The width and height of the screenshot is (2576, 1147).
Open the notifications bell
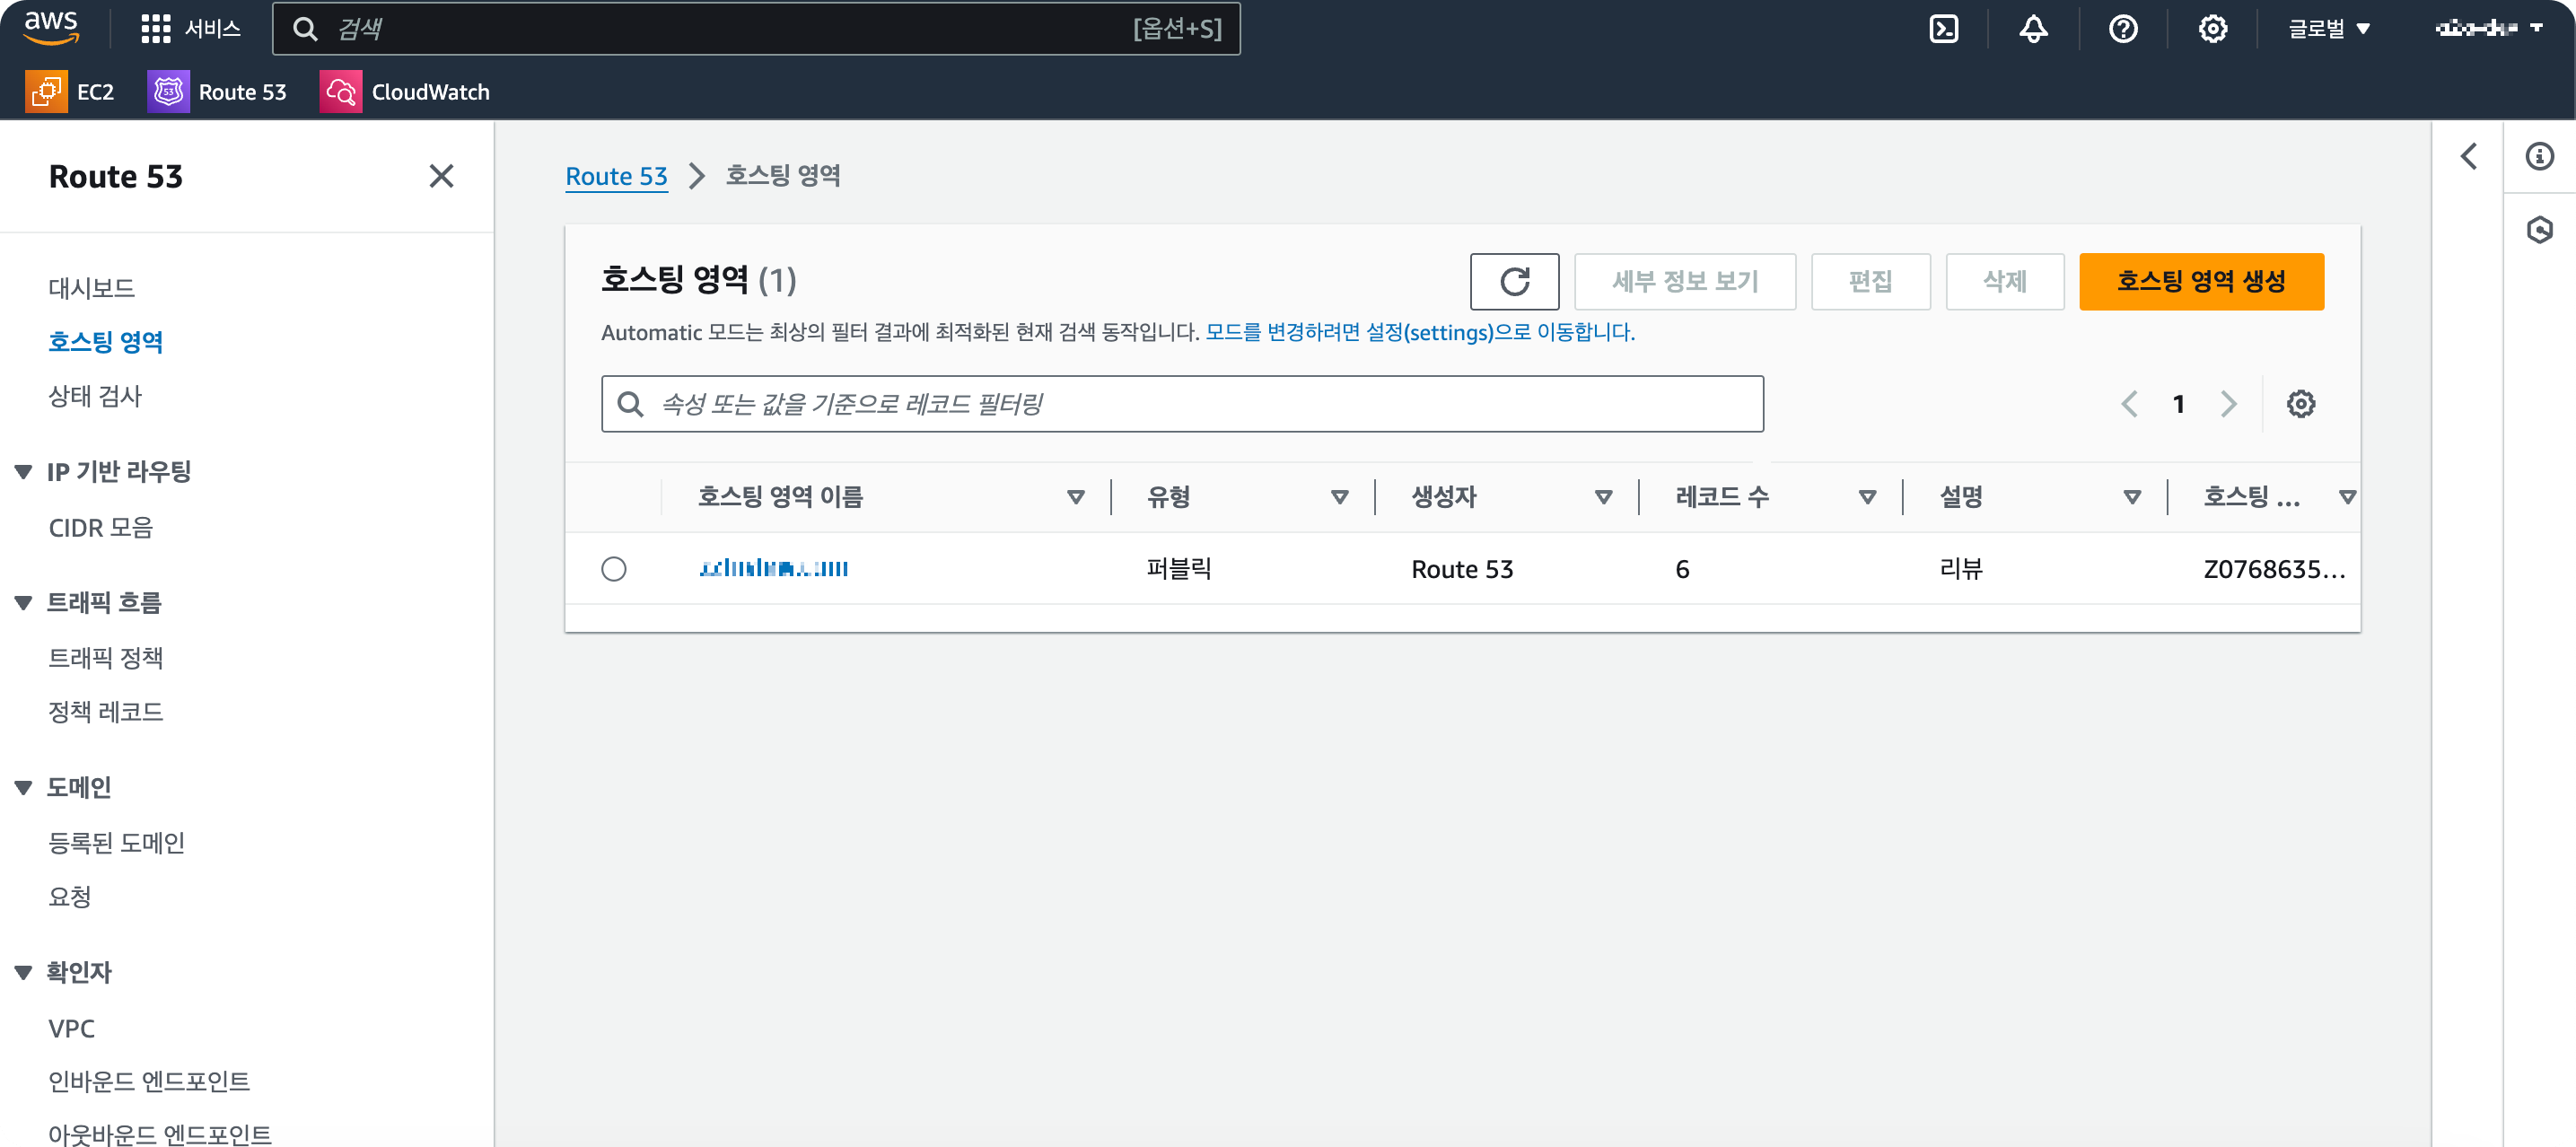coord(2032,28)
